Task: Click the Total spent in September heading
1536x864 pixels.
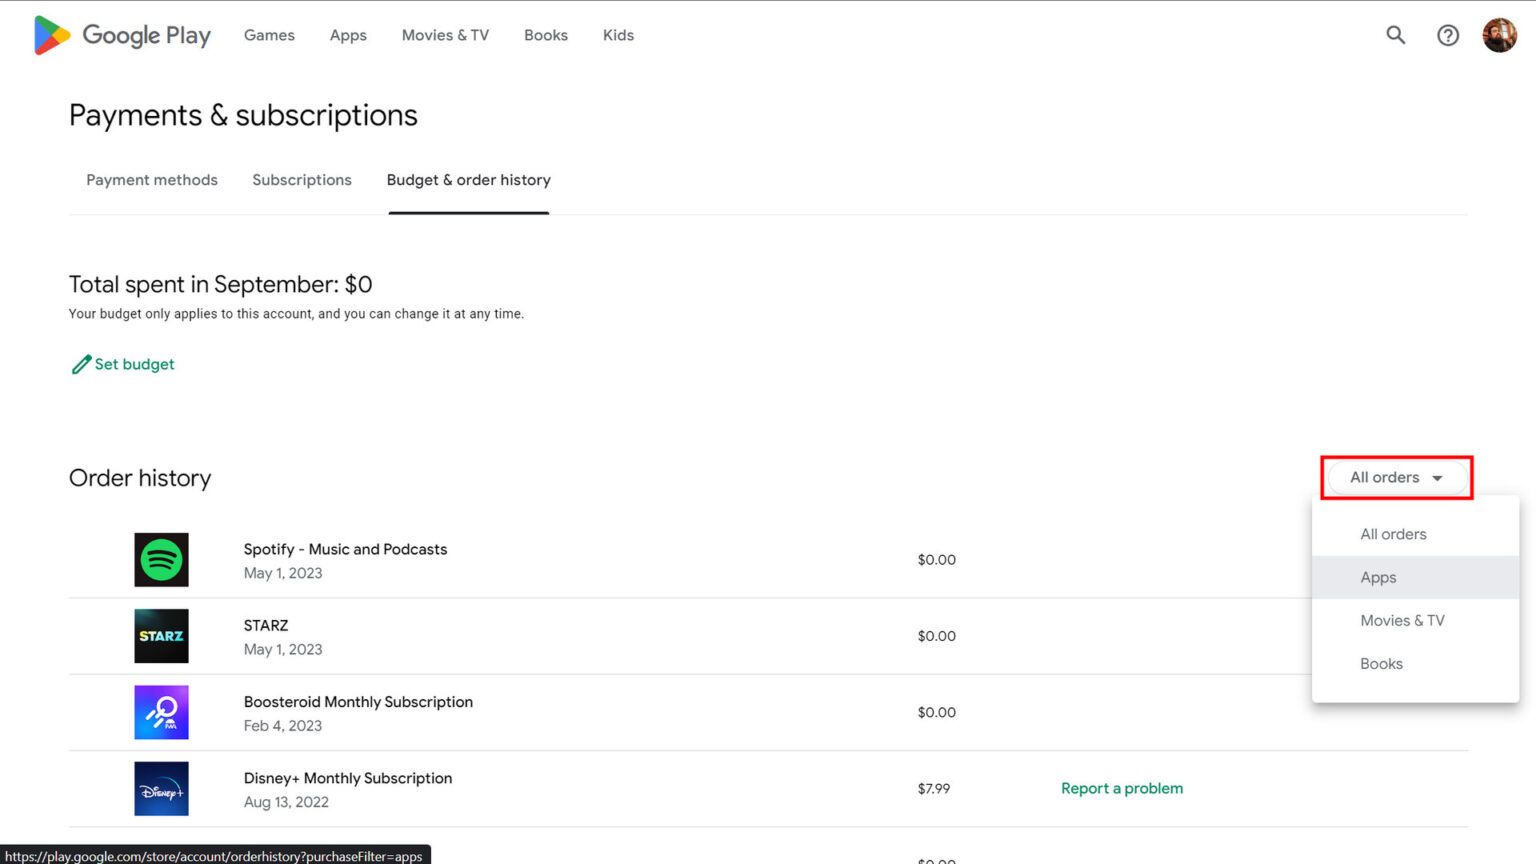Action: coord(220,284)
